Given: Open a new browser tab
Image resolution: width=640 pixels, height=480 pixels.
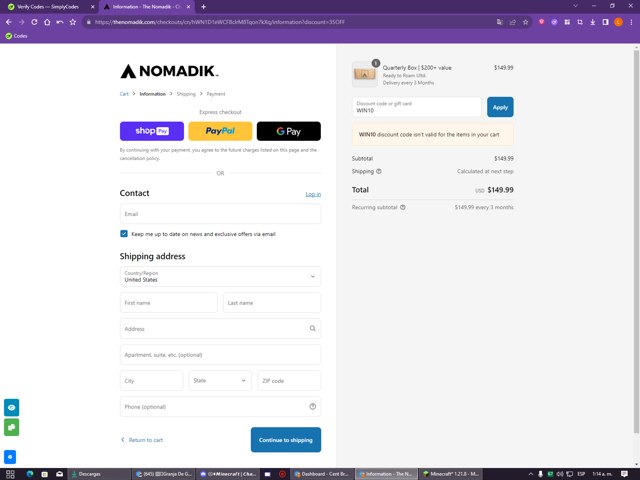Looking at the screenshot, I should pyautogui.click(x=203, y=7).
